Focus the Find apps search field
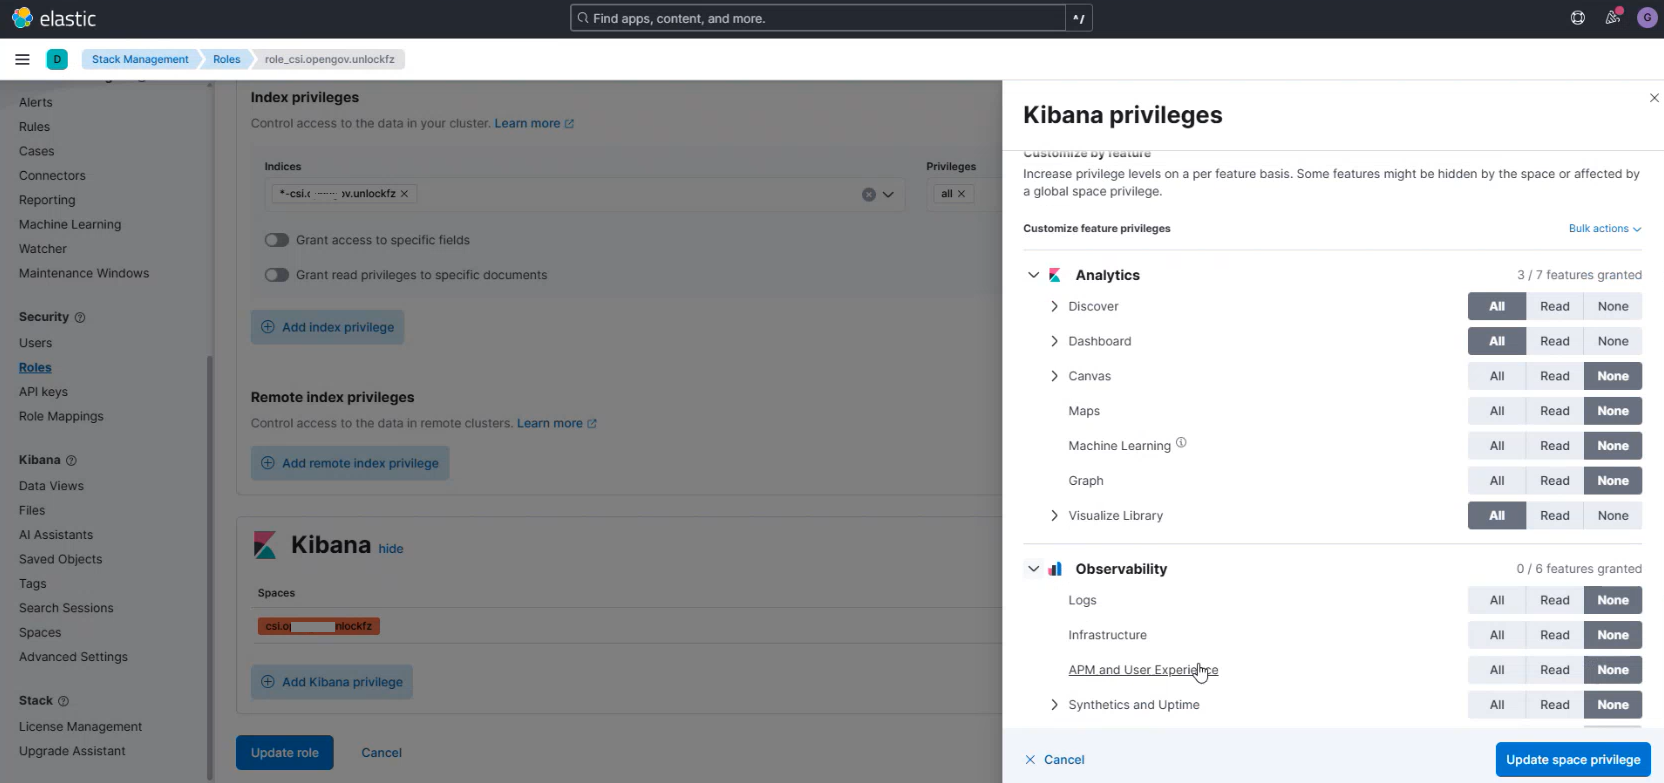Viewport: 1664px width, 783px height. pyautogui.click(x=818, y=18)
